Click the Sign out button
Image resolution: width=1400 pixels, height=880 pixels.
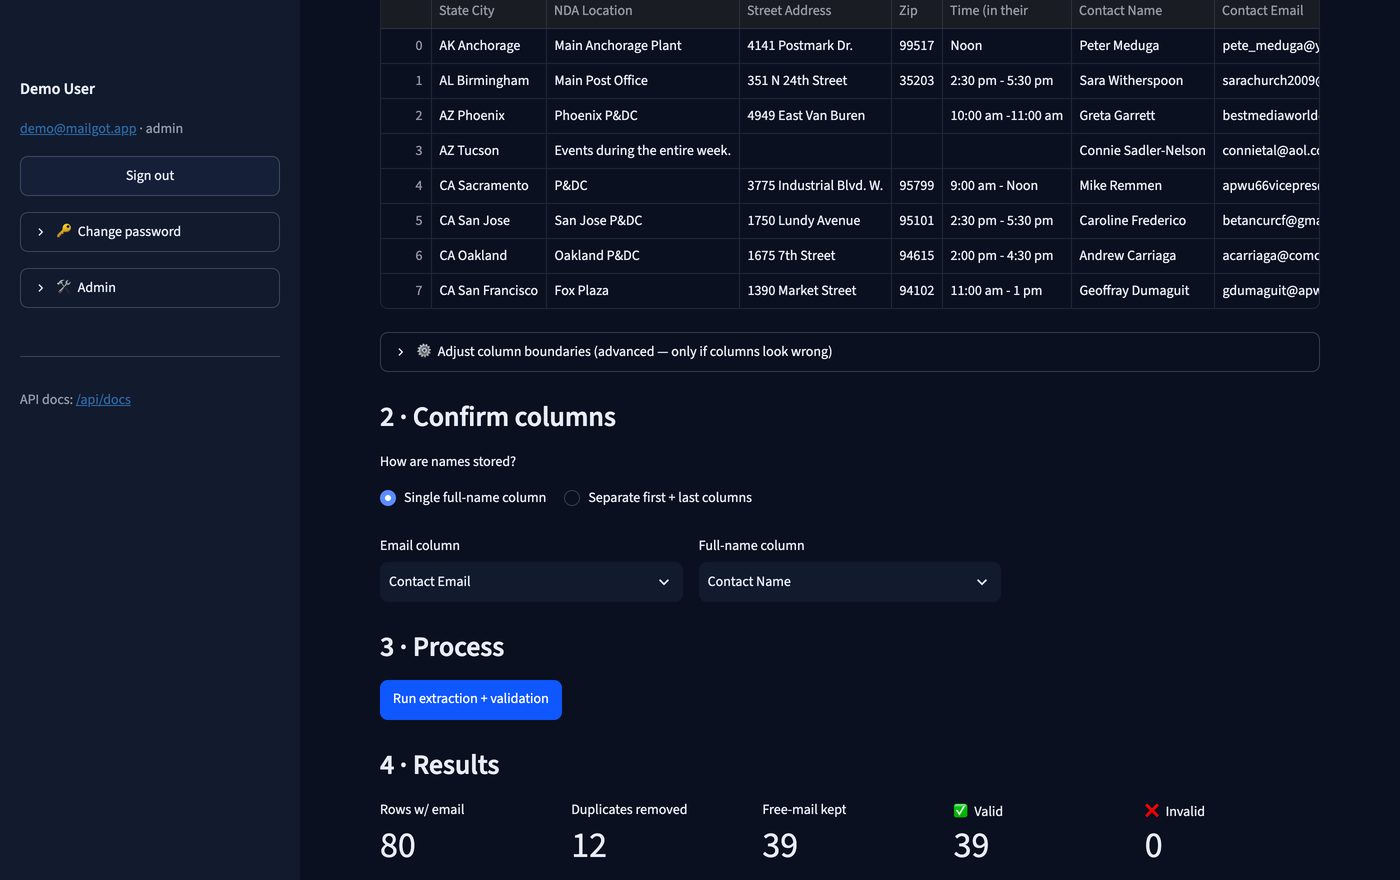(x=150, y=176)
